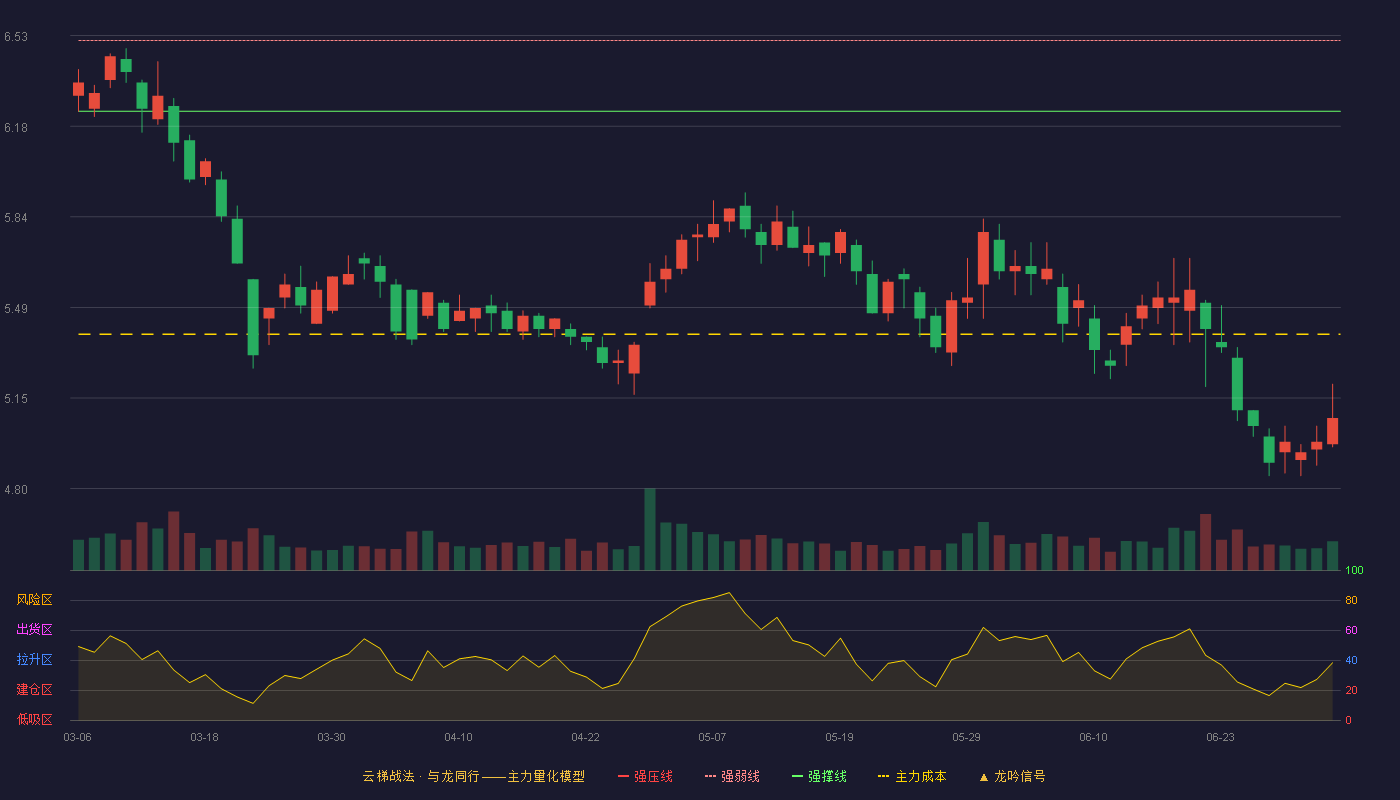Click the 6.53 price axis label
Image resolution: width=1400 pixels, height=800 pixels.
coord(15,37)
